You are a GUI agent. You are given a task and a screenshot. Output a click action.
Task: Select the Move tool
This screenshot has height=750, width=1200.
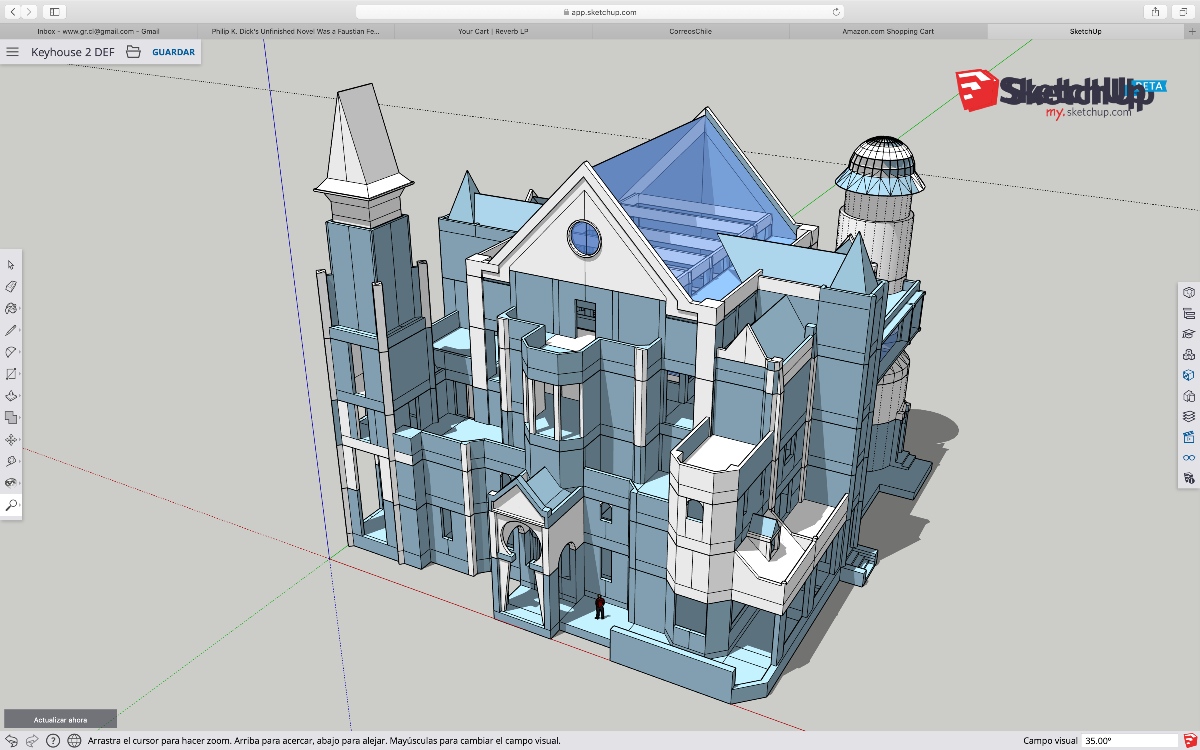click(11, 440)
